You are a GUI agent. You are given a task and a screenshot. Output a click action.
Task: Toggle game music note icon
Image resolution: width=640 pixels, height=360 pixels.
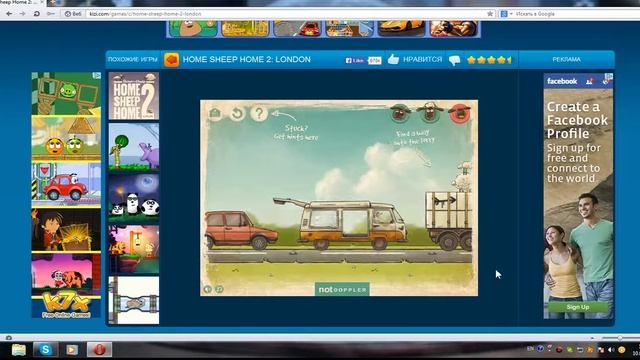tap(219, 289)
